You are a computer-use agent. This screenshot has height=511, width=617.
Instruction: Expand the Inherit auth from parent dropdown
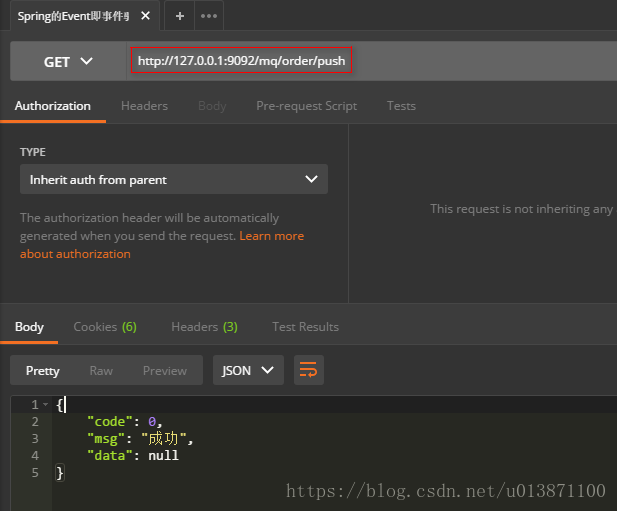coord(173,180)
